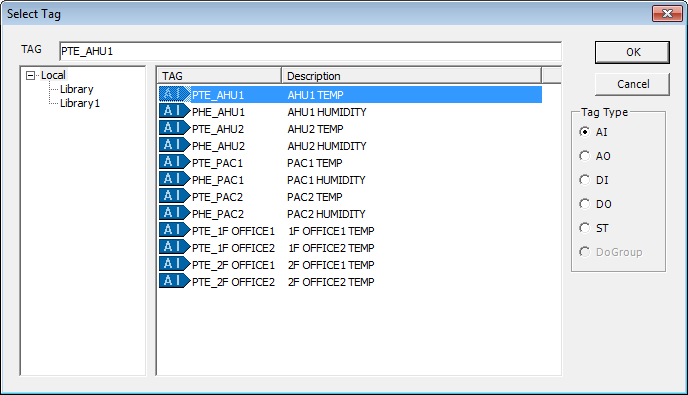Click the AI icon beside PTE_1F OFFICE1
This screenshot has height=395, width=688.
pyautogui.click(x=175, y=230)
